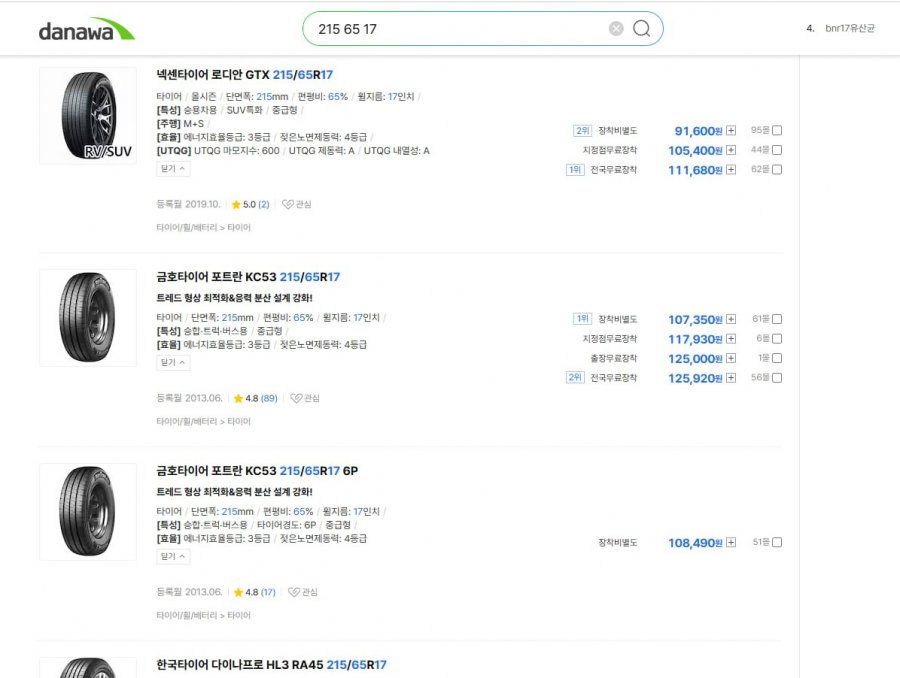Open Nexen Roadian GTX tire thumbnail

point(88,116)
